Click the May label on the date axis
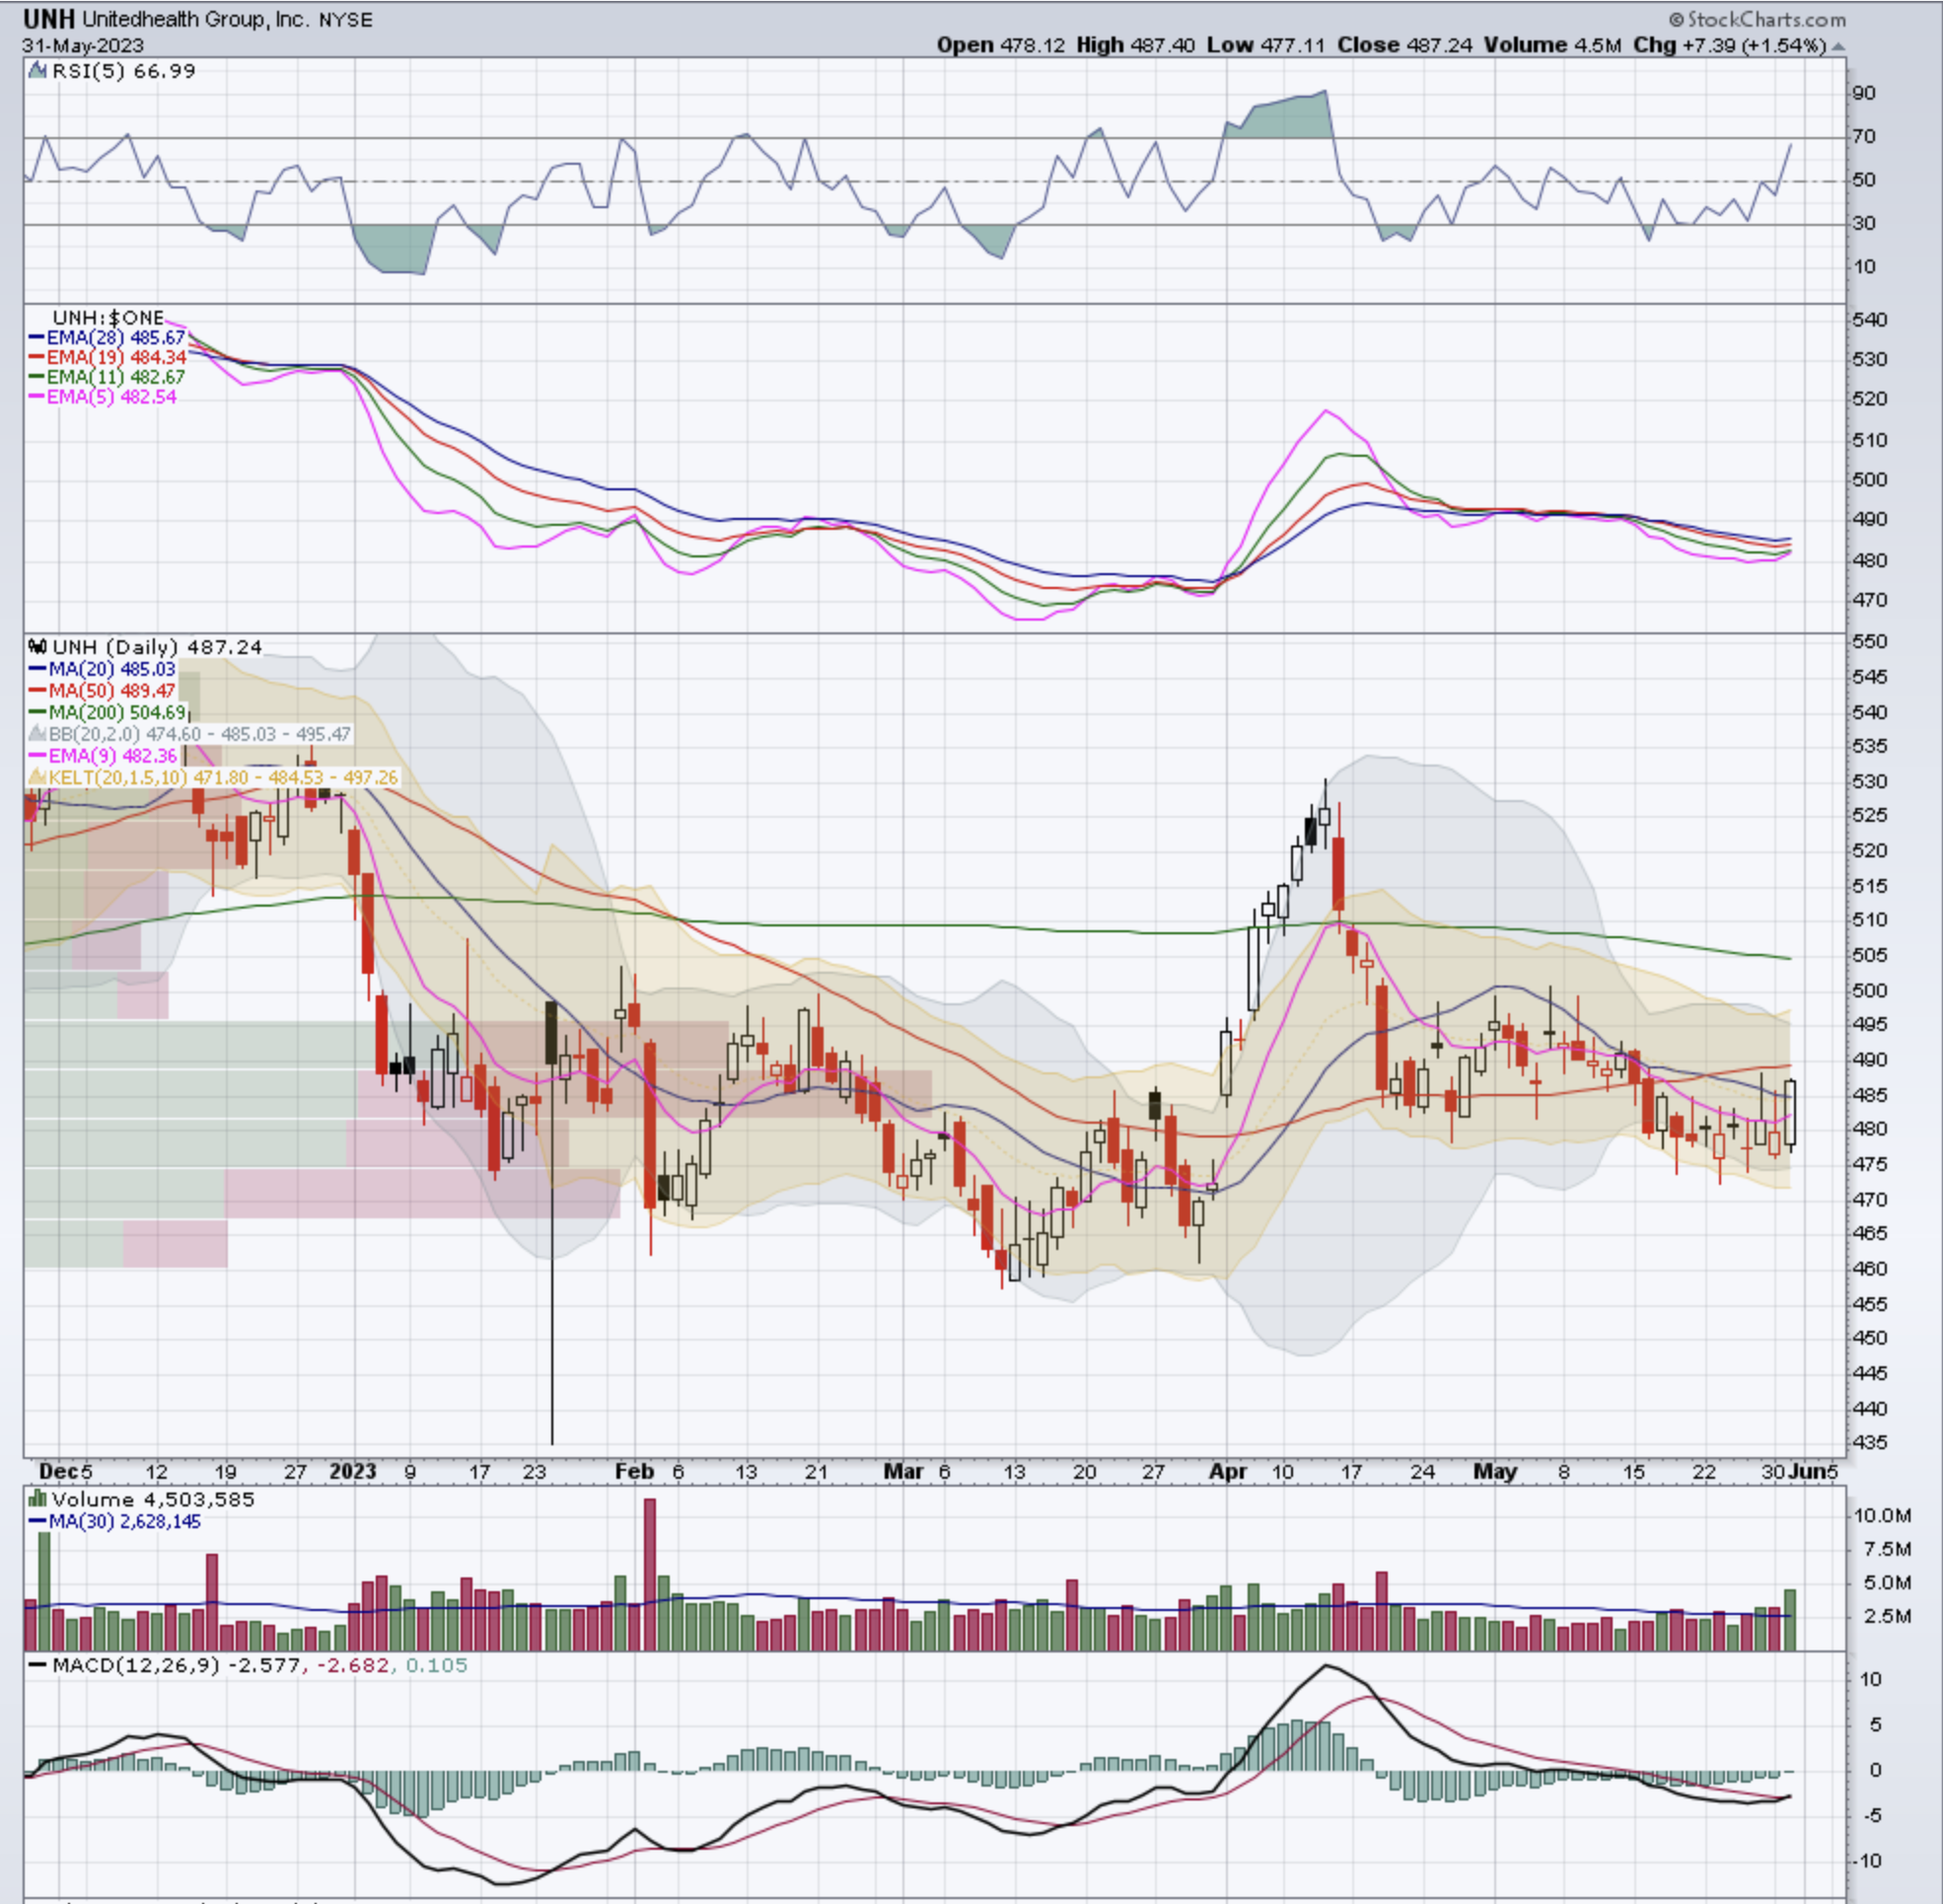The image size is (1943, 1904). point(1495,1471)
